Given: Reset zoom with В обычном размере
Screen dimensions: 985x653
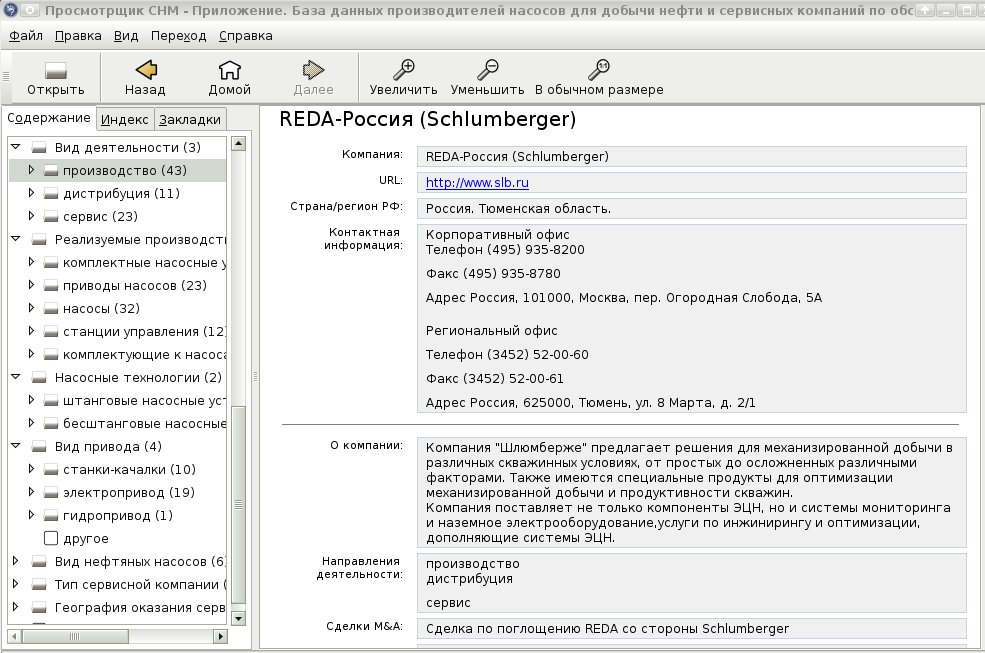Looking at the screenshot, I should point(599,77).
